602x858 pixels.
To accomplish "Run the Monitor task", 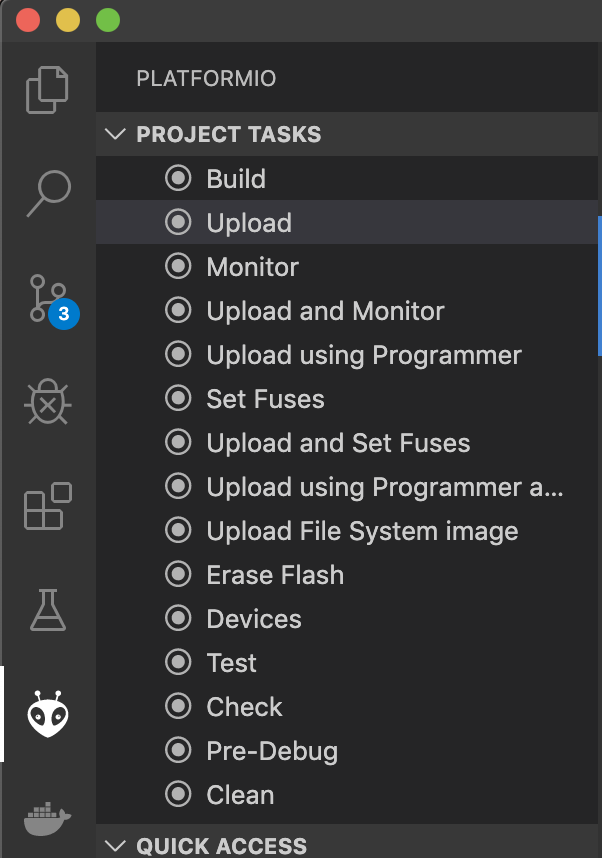I will [x=347, y=266].
